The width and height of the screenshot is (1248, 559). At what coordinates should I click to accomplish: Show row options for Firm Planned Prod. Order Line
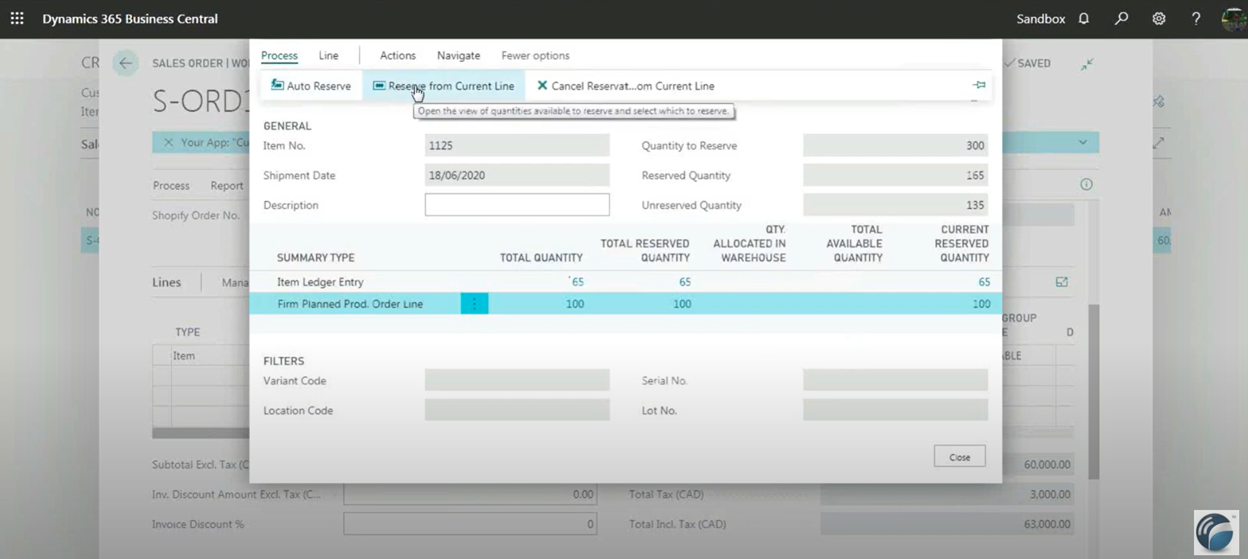(x=474, y=304)
